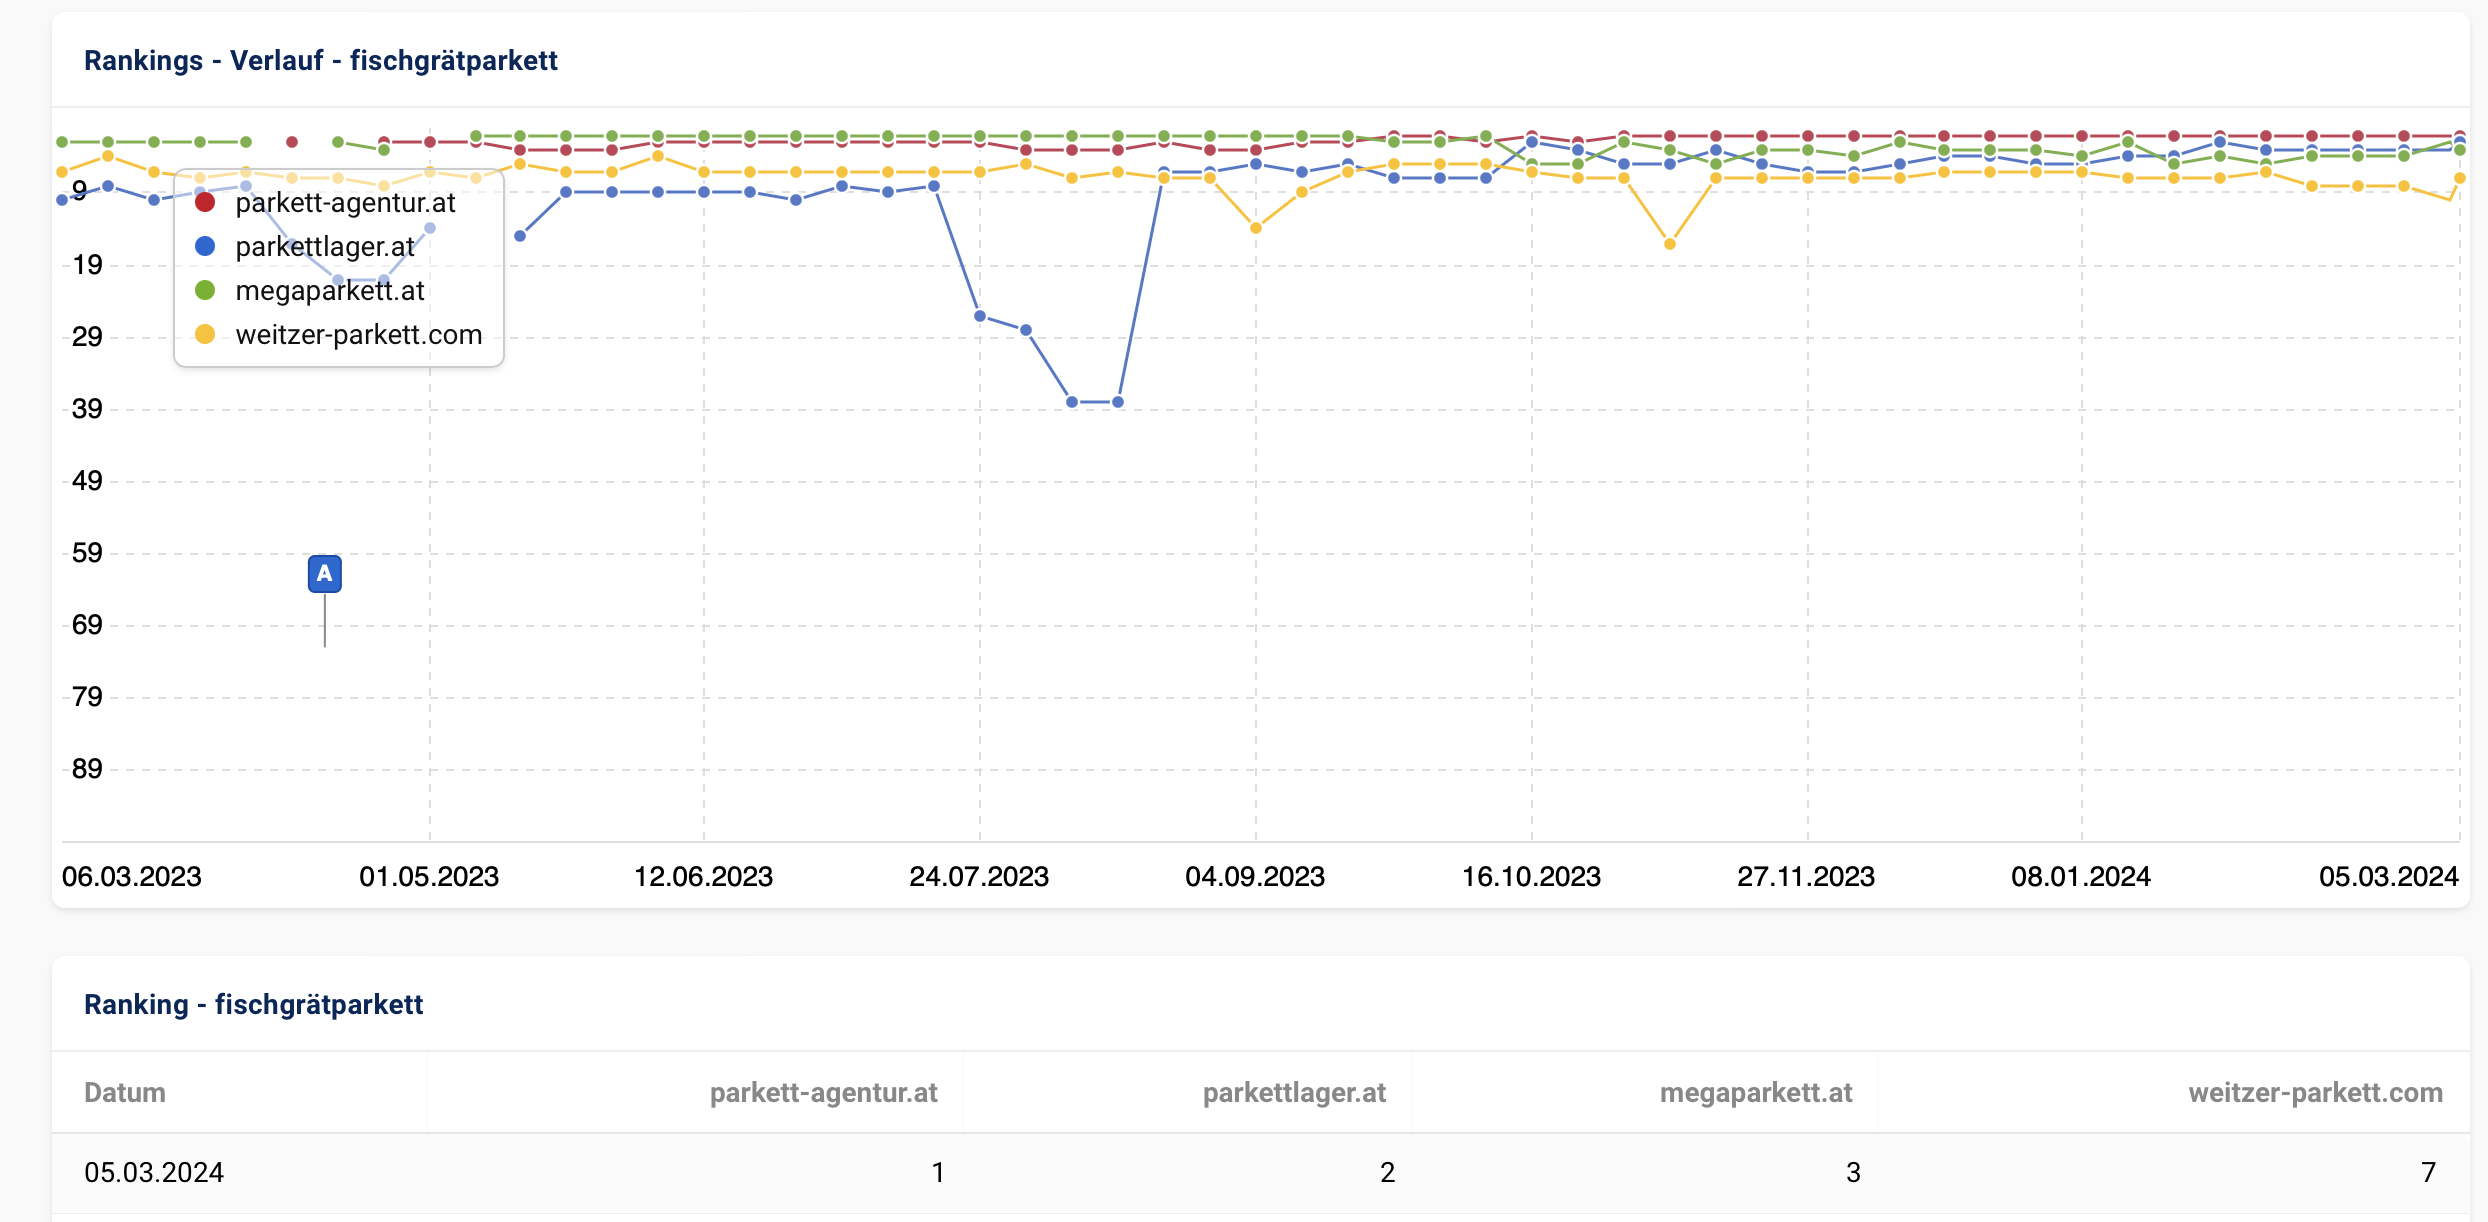This screenshot has width=2488, height=1222.
Task: Click the lowest yellow data point before 27.11.2023
Action: 1670,244
